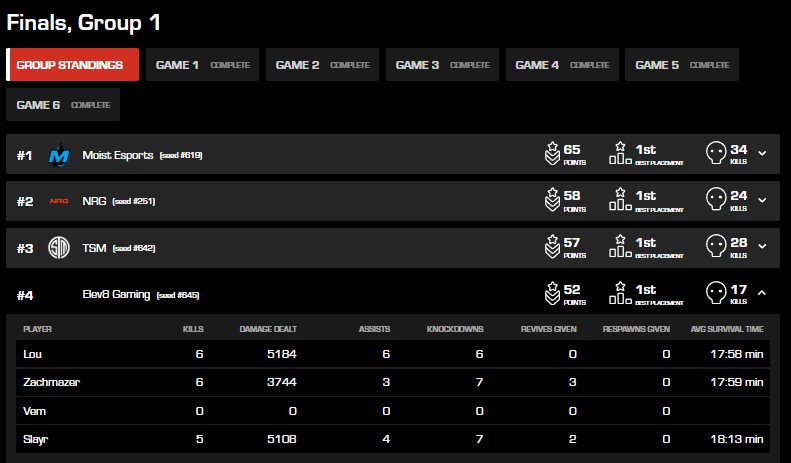The image size is (791, 463).
Task: Click the best placement podium icon for Moist Esports
Action: click(x=620, y=153)
